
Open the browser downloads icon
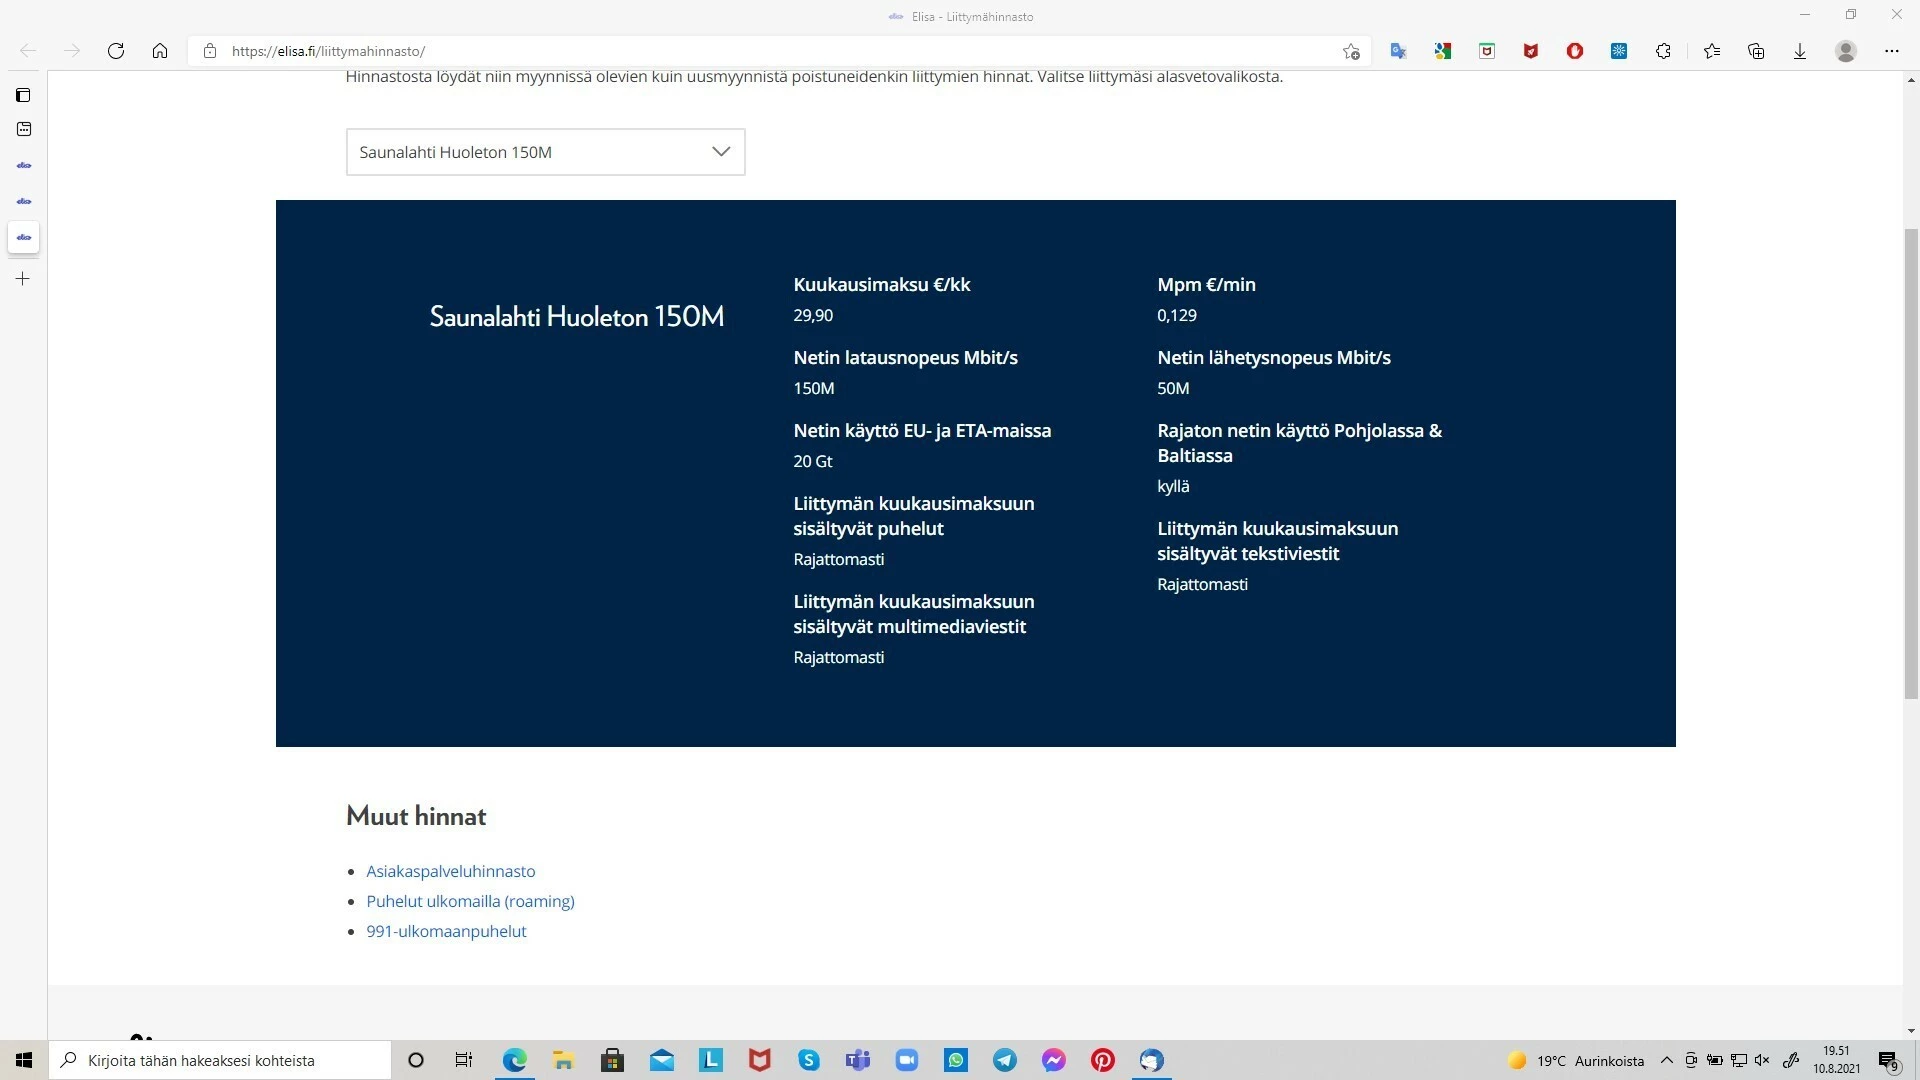tap(1800, 51)
